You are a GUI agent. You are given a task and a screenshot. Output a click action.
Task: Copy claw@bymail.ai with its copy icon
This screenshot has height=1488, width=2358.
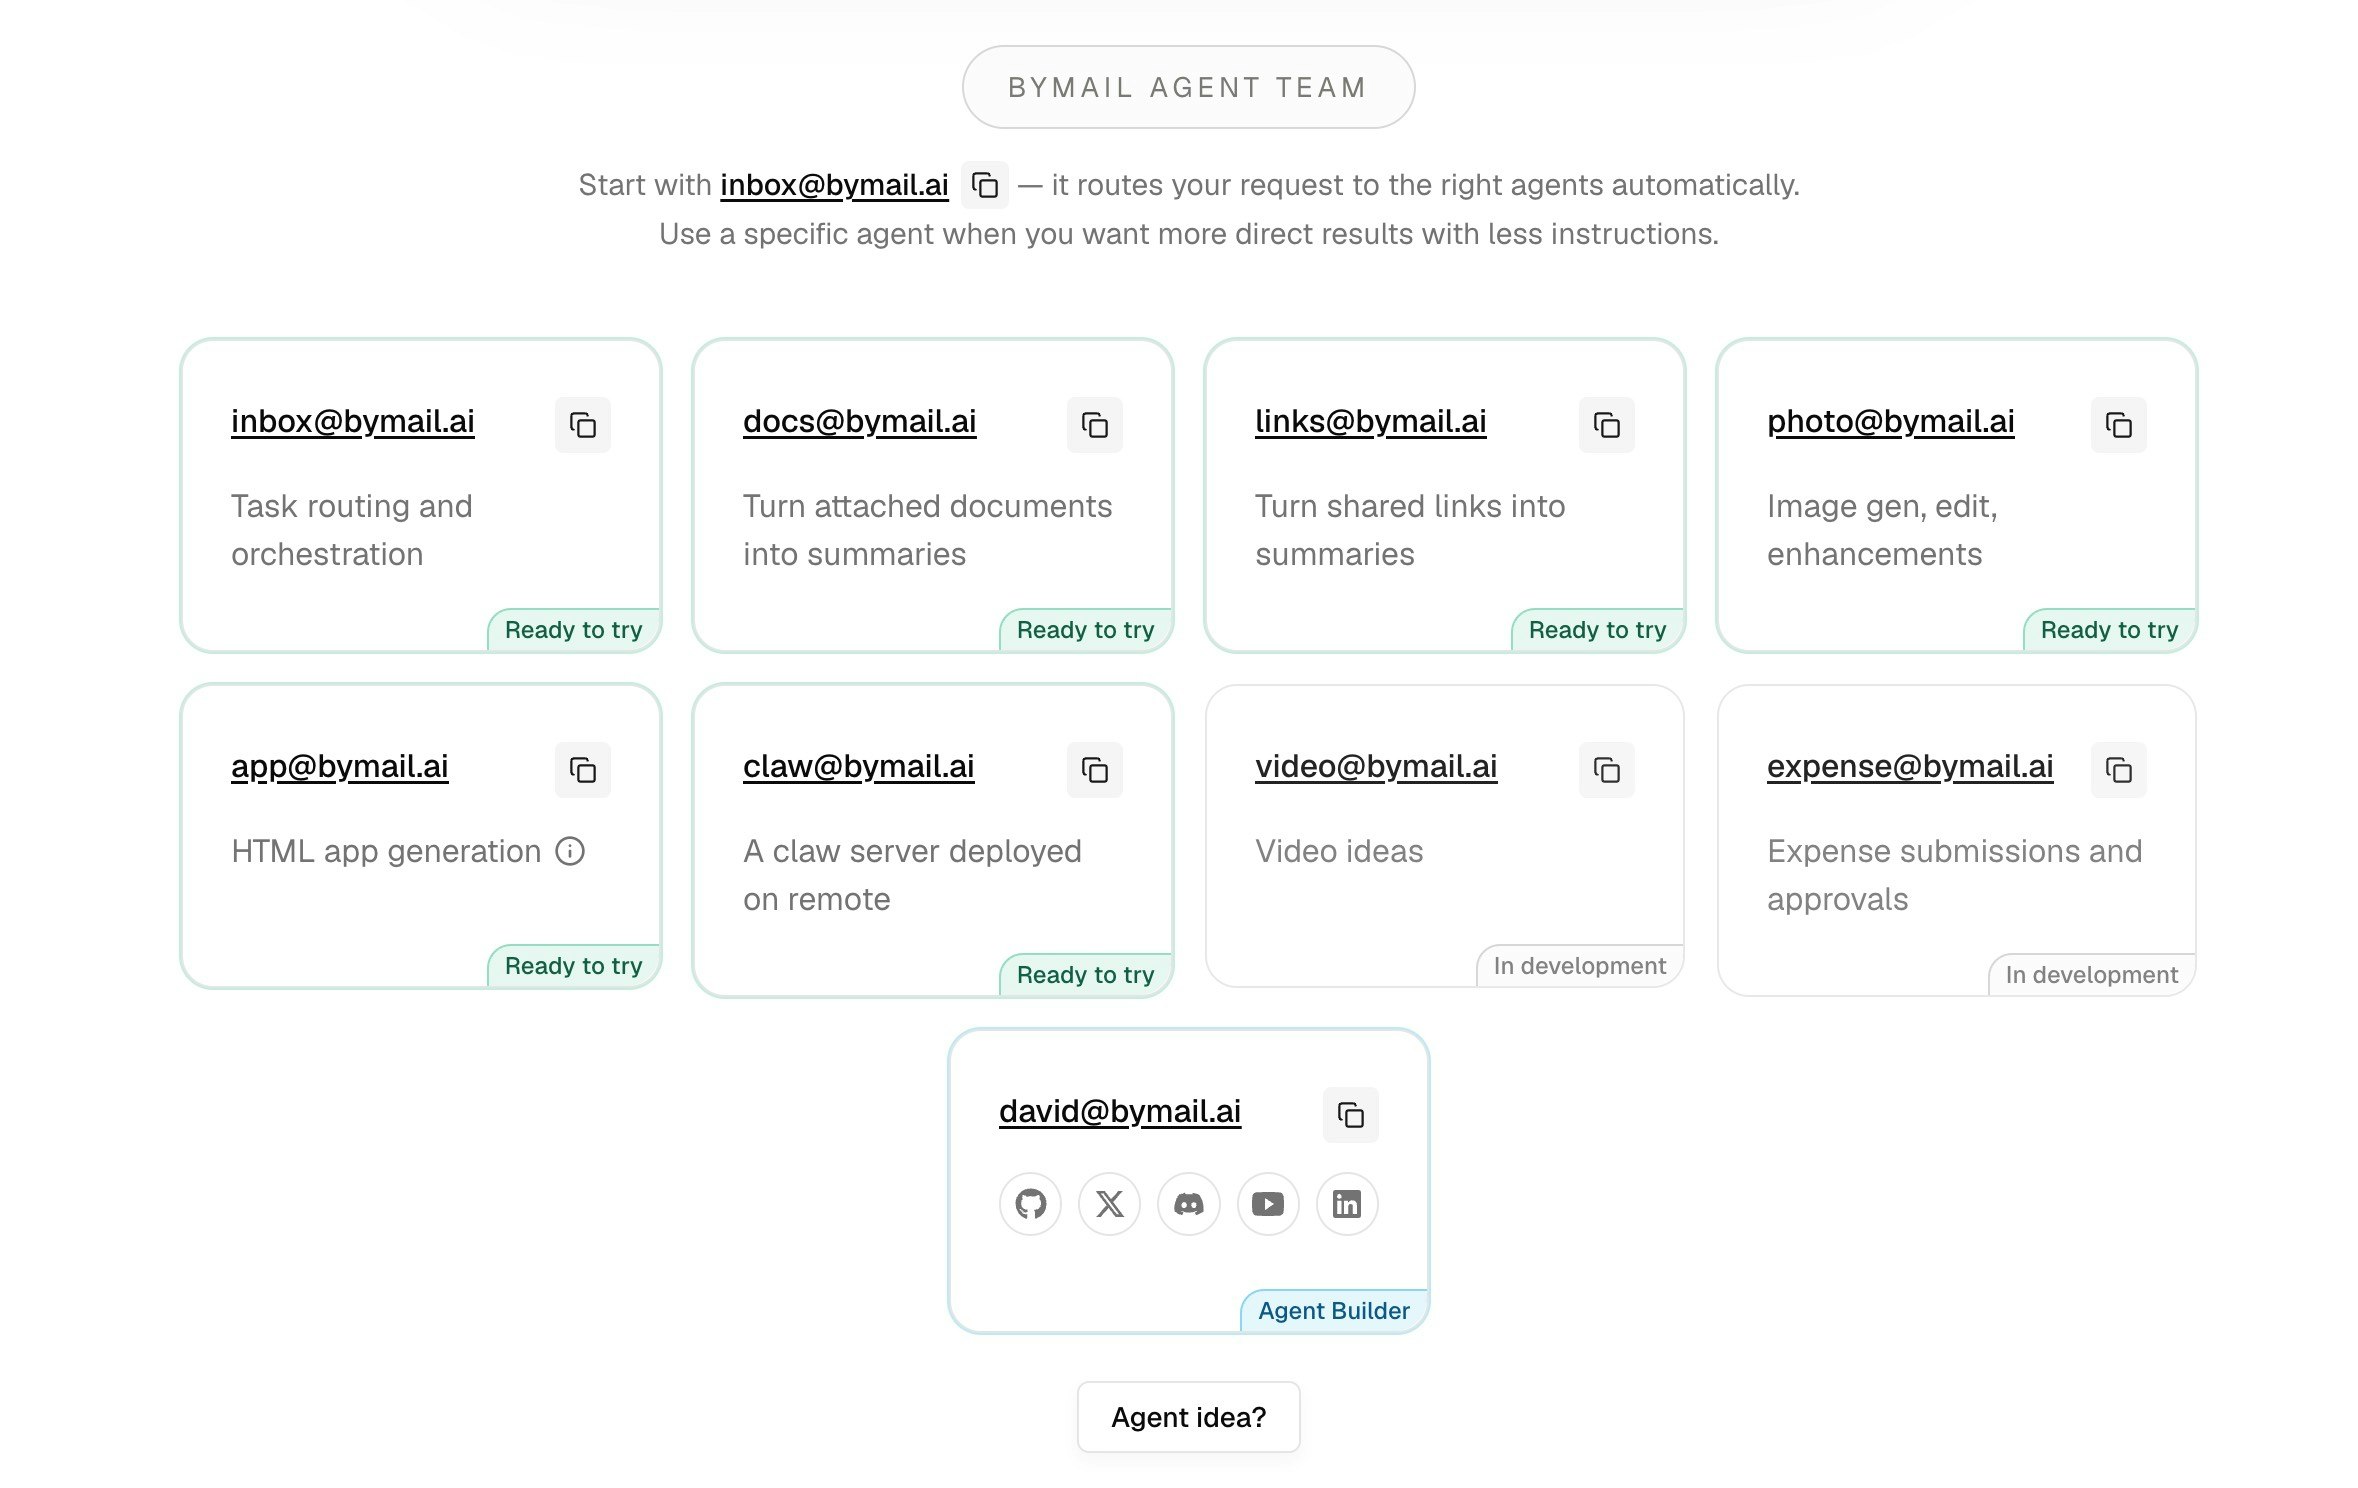click(x=1095, y=770)
